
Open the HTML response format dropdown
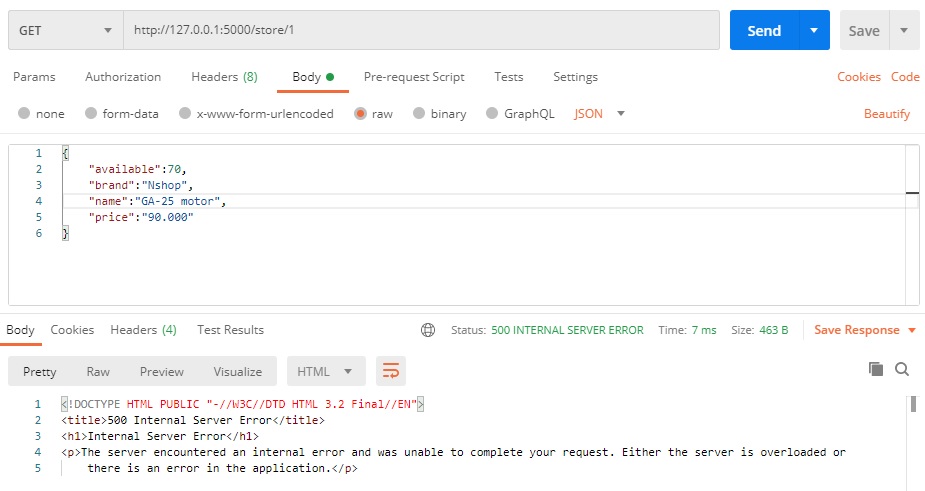(326, 371)
